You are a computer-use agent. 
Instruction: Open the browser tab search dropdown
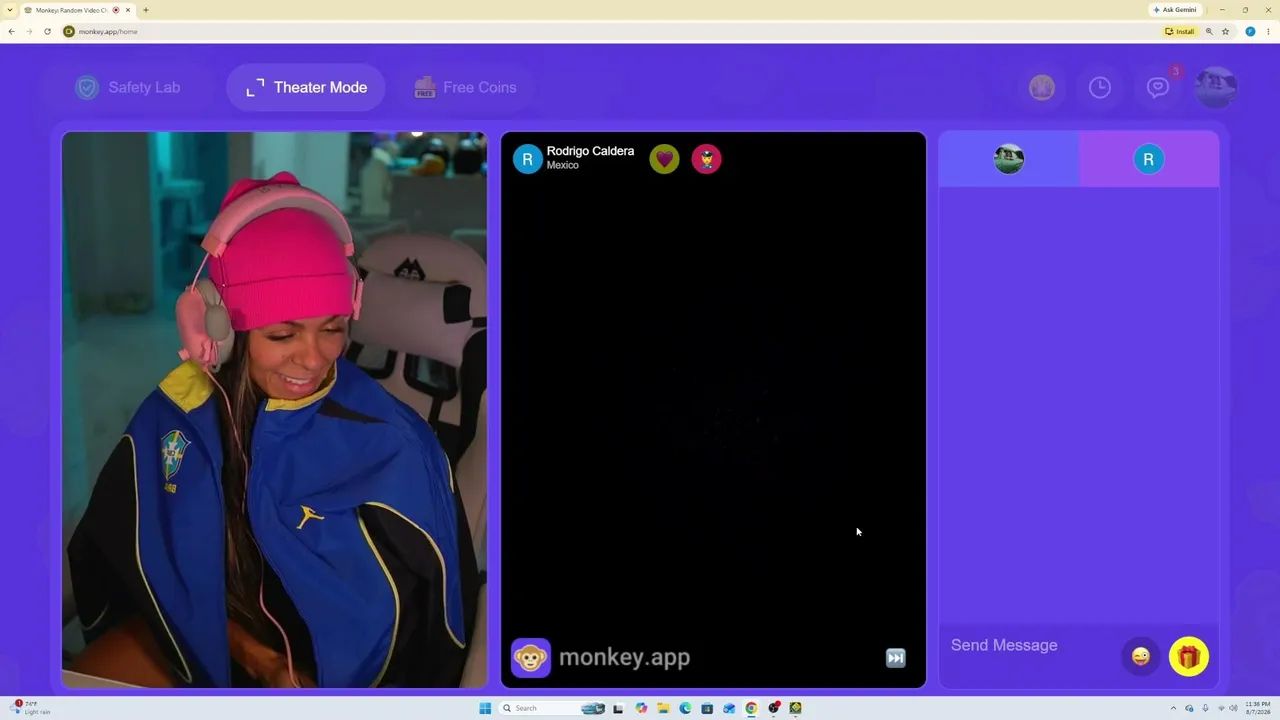[x=10, y=10]
